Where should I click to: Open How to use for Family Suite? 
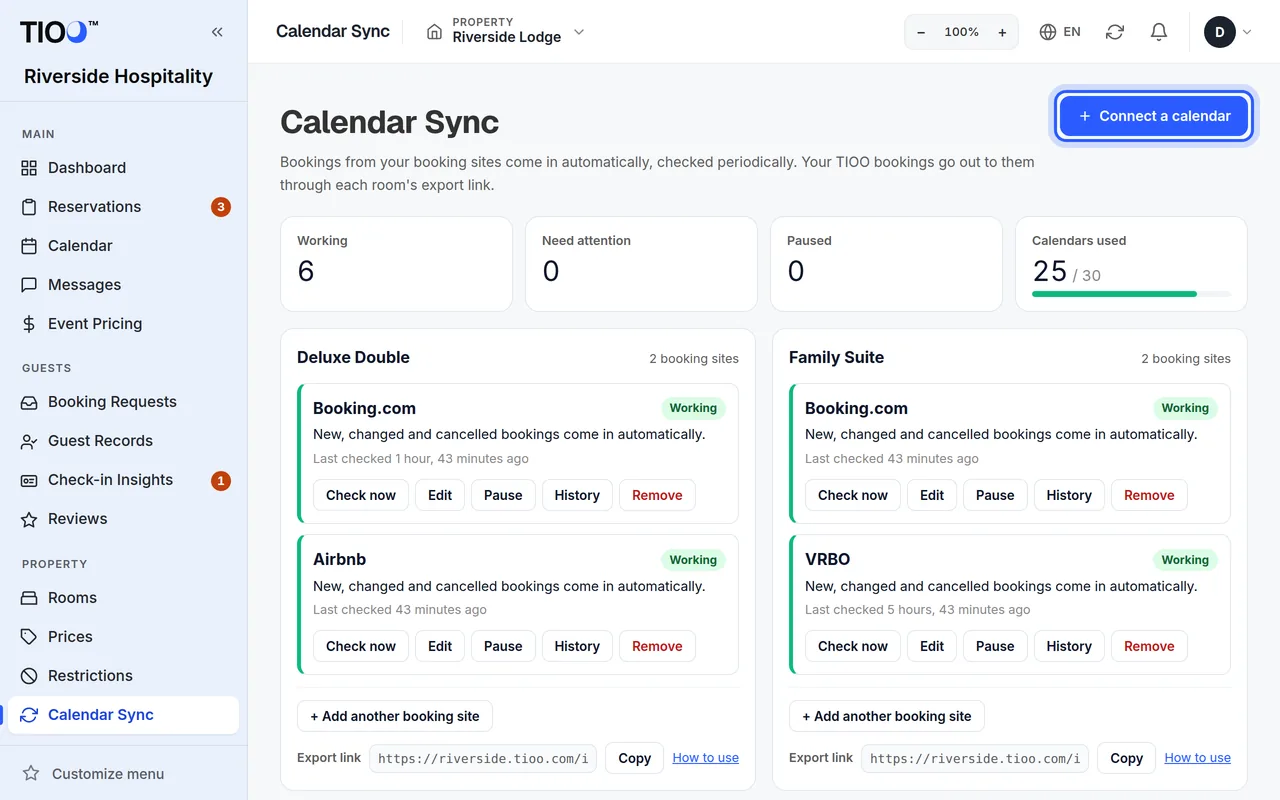(x=1198, y=758)
